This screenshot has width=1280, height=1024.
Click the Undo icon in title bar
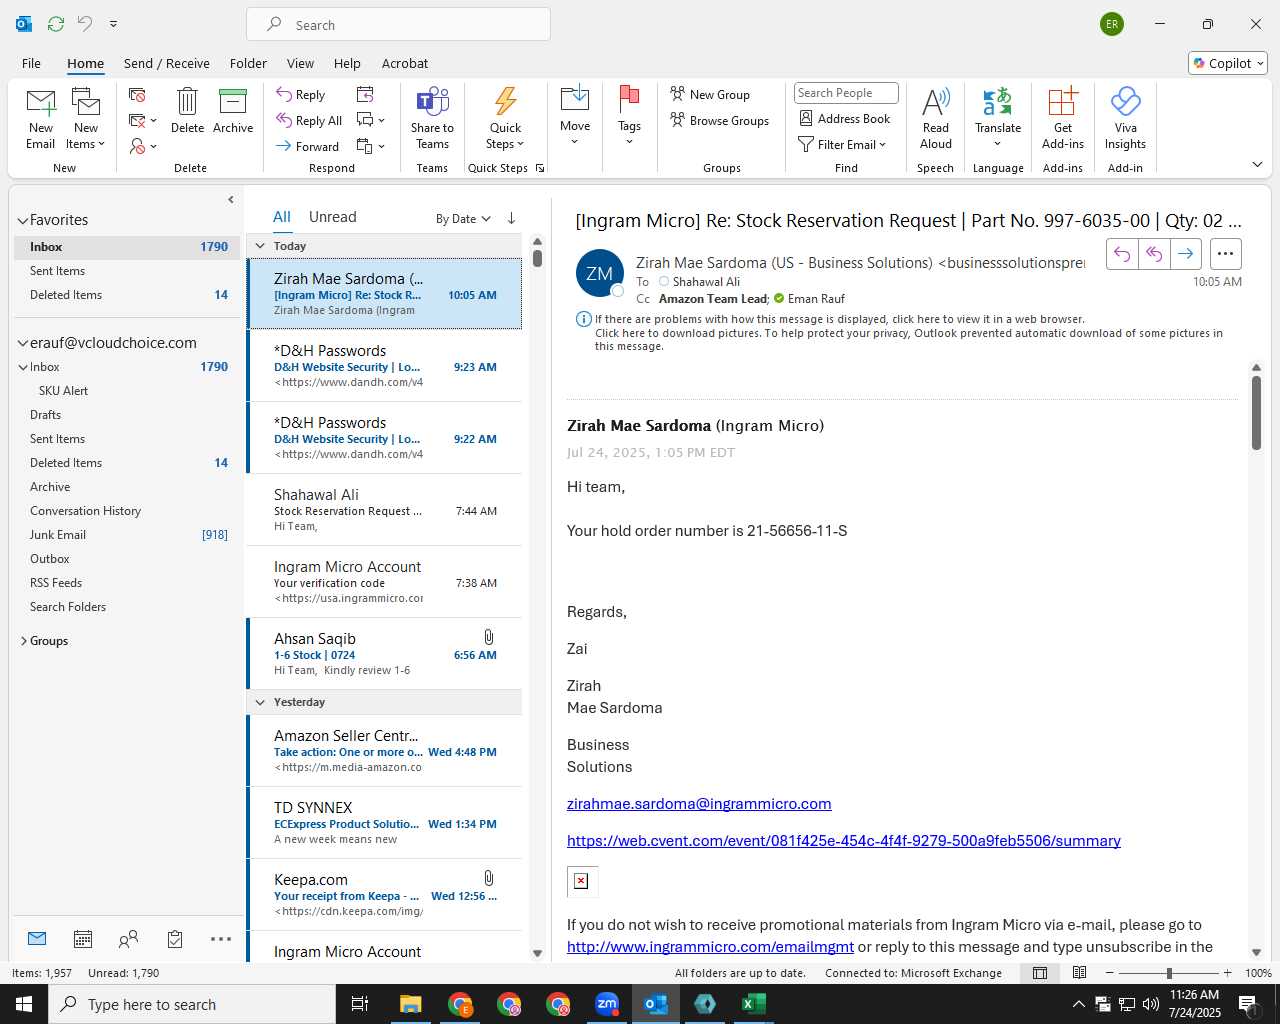85,23
